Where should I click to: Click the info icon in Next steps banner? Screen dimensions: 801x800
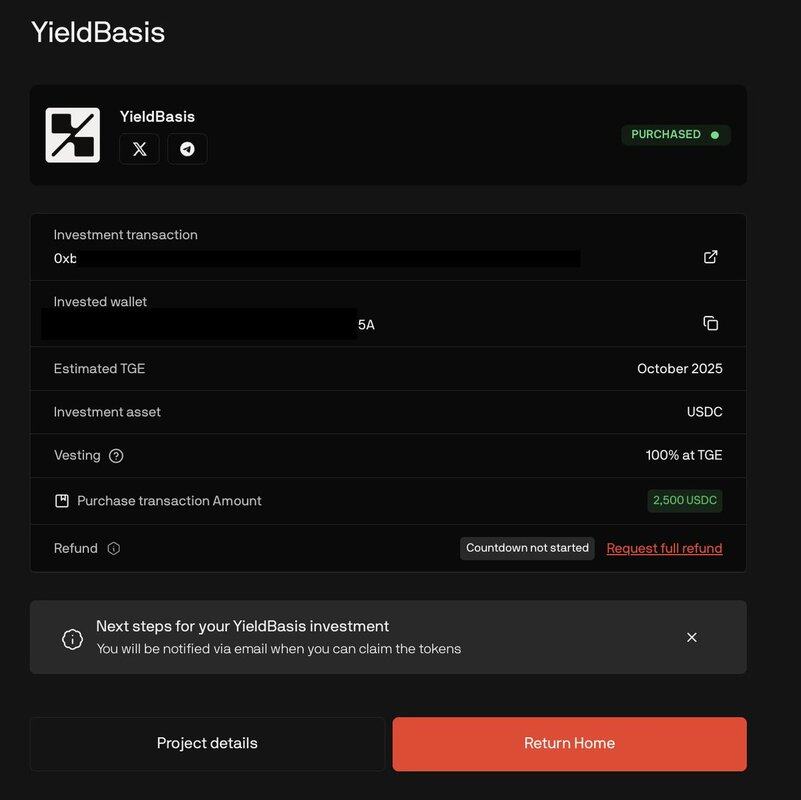pyautogui.click(x=72, y=638)
